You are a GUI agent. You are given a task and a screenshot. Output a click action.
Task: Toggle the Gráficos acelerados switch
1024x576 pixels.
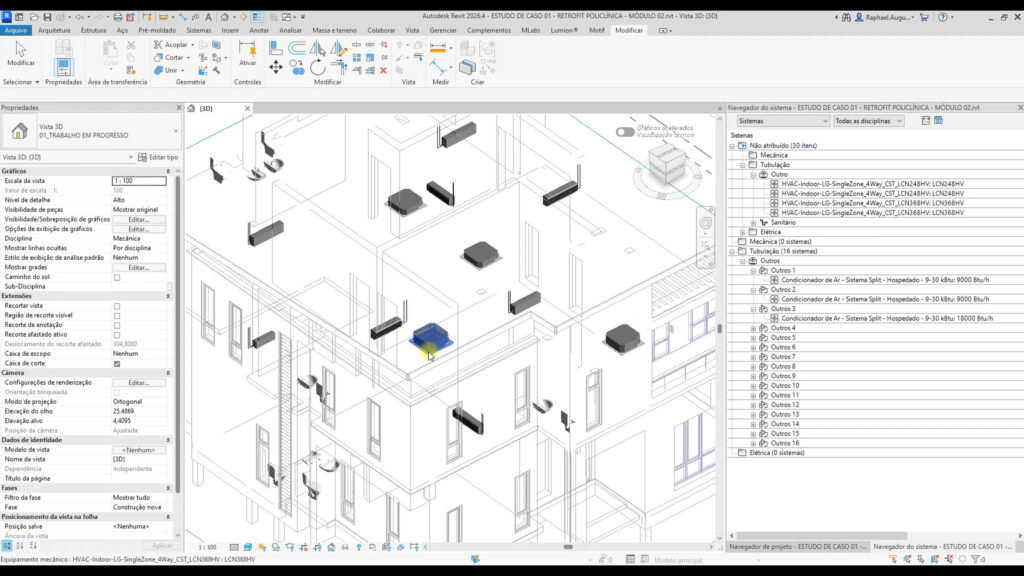click(624, 132)
